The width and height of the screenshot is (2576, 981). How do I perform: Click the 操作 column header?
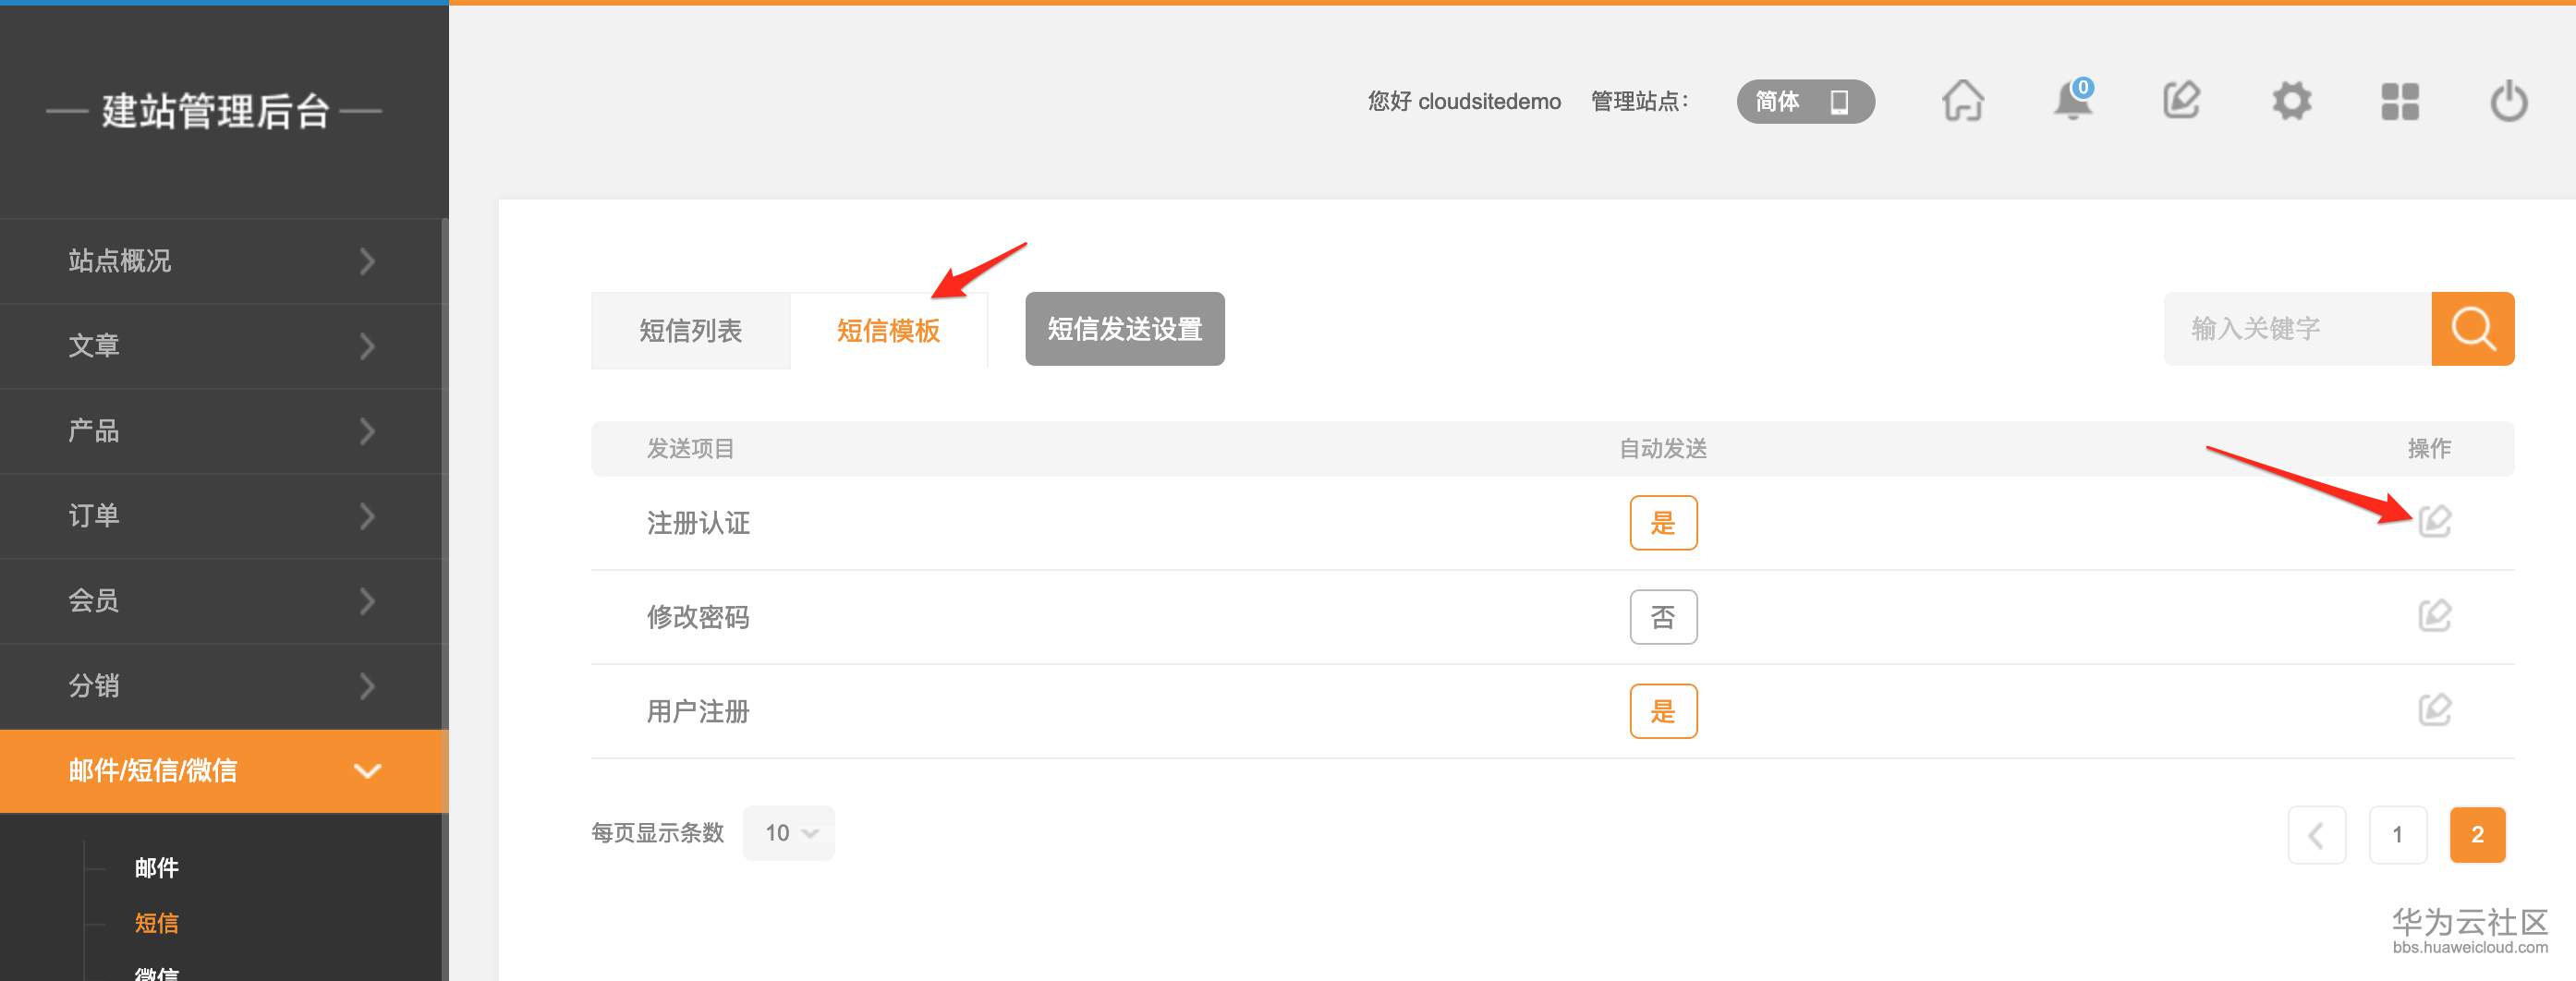(2429, 449)
